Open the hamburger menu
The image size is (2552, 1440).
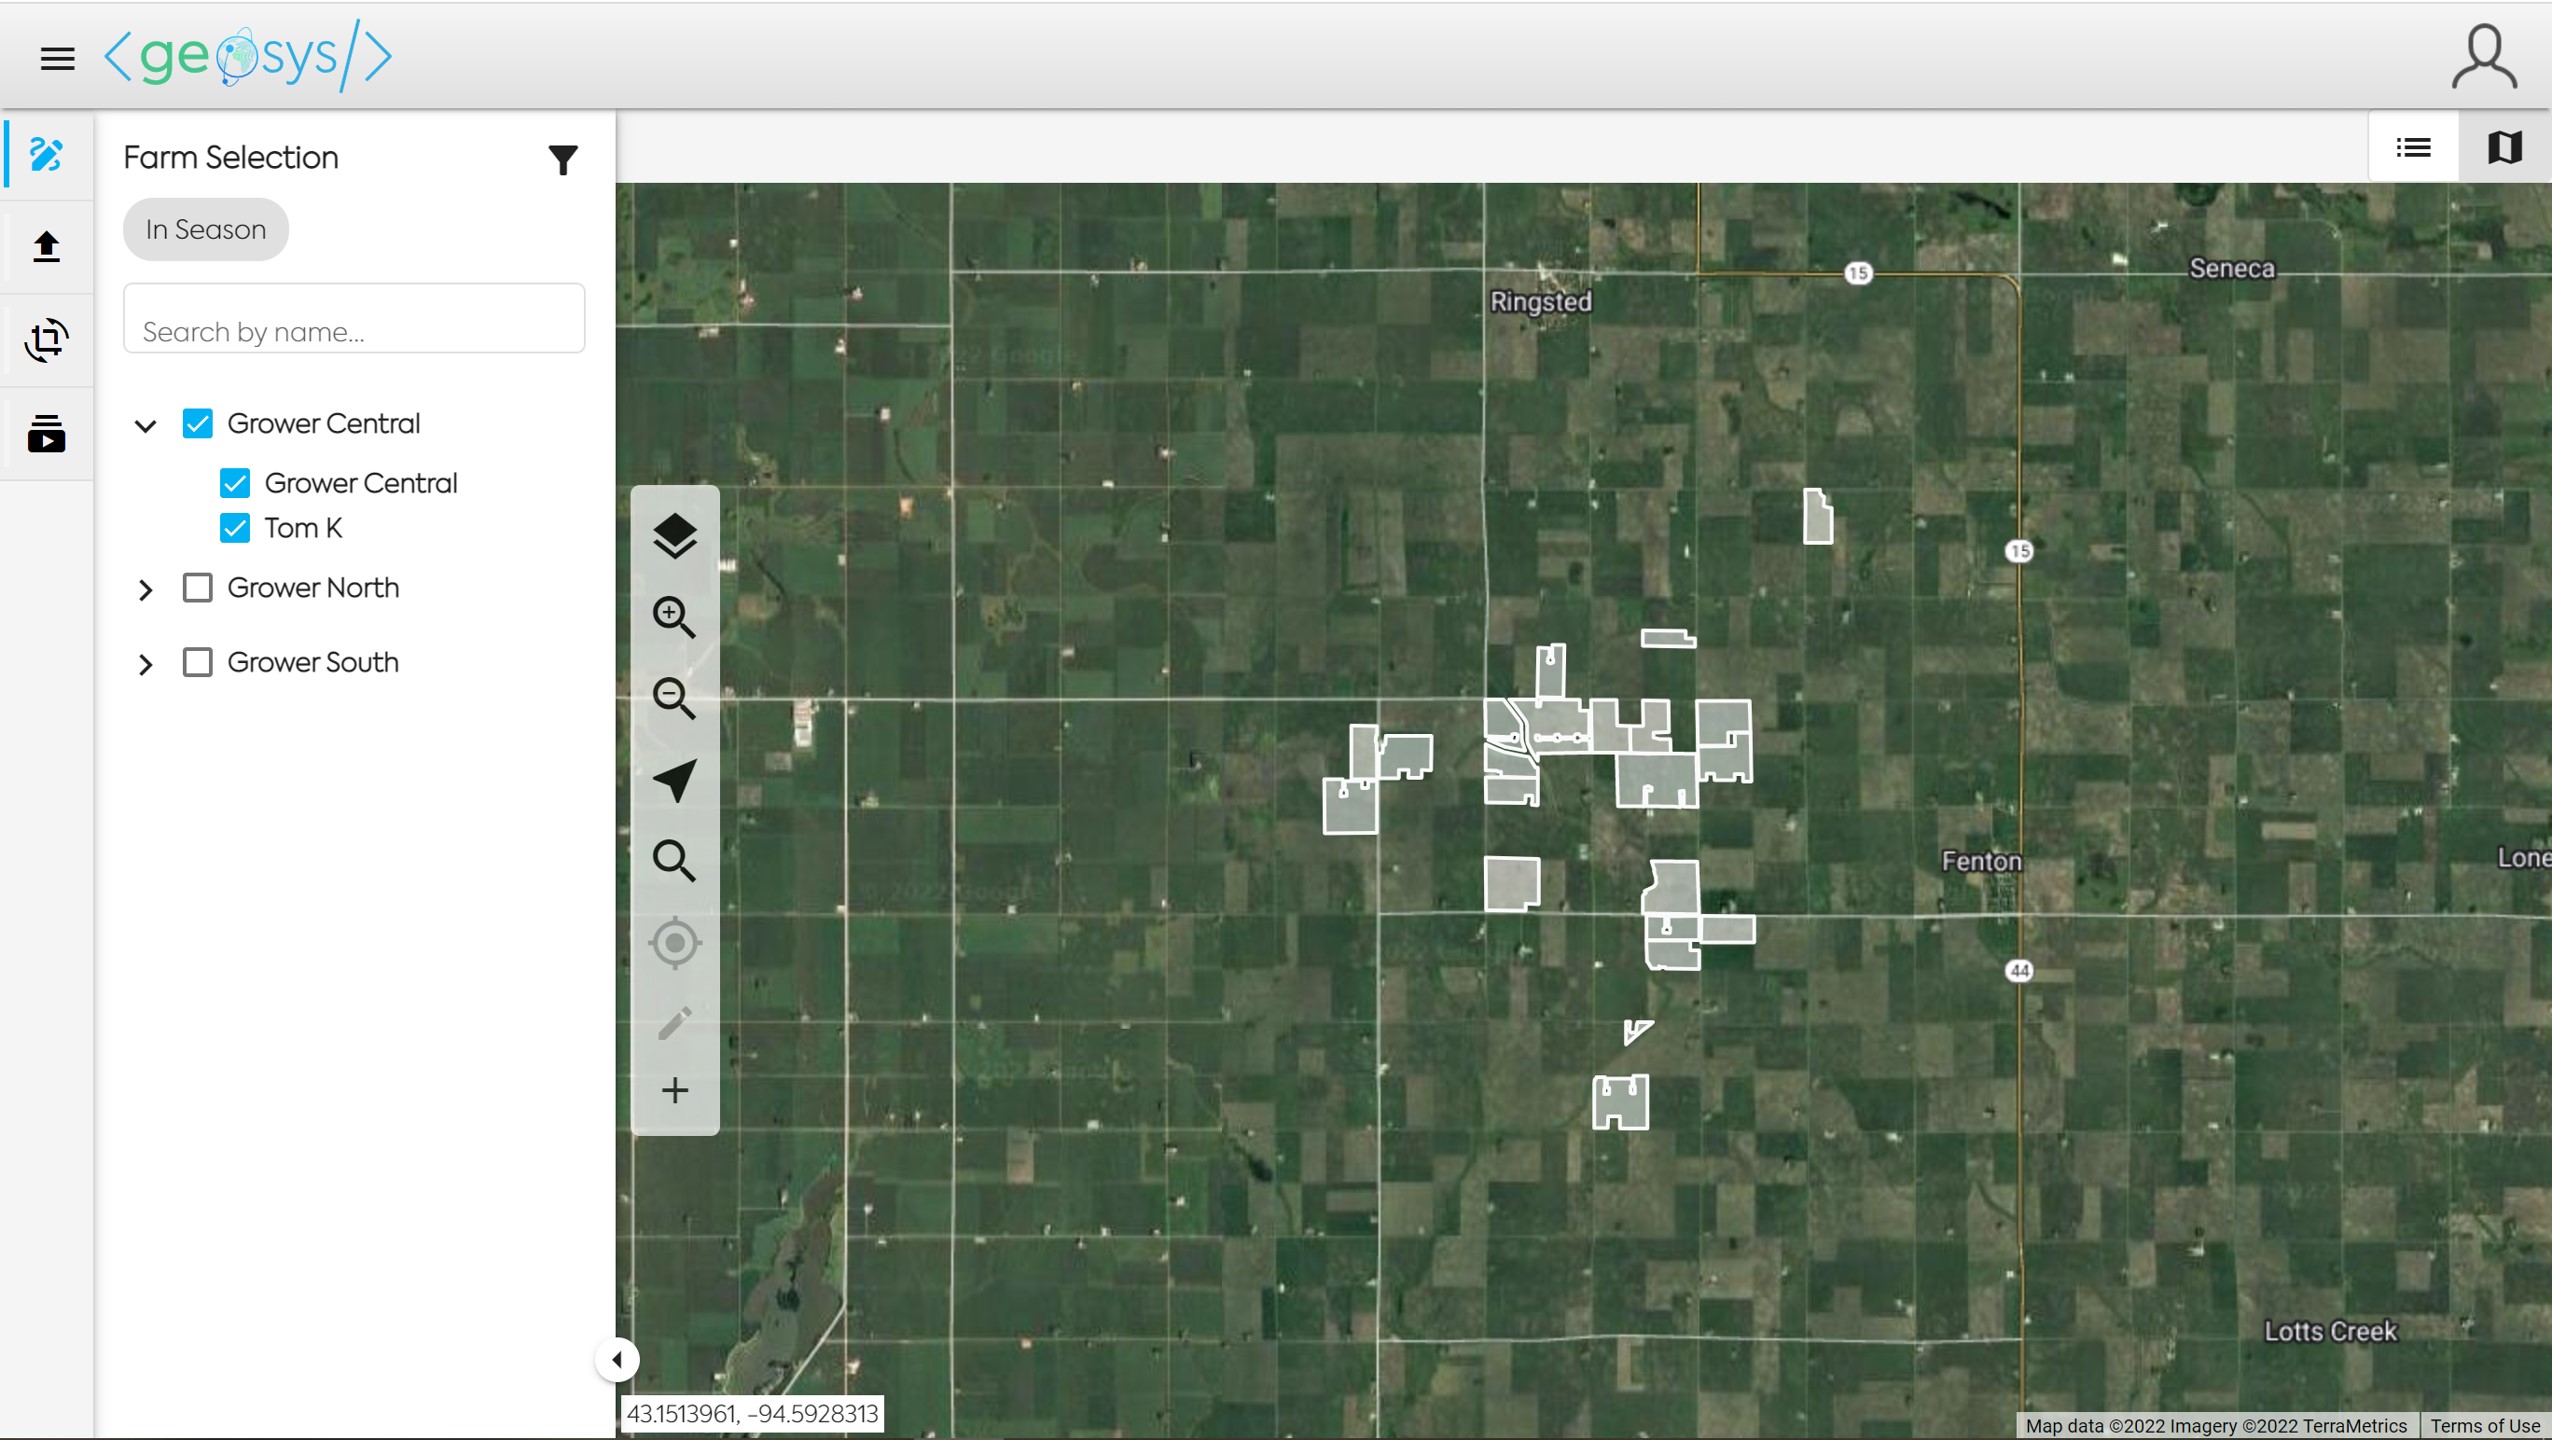pyautogui.click(x=57, y=58)
